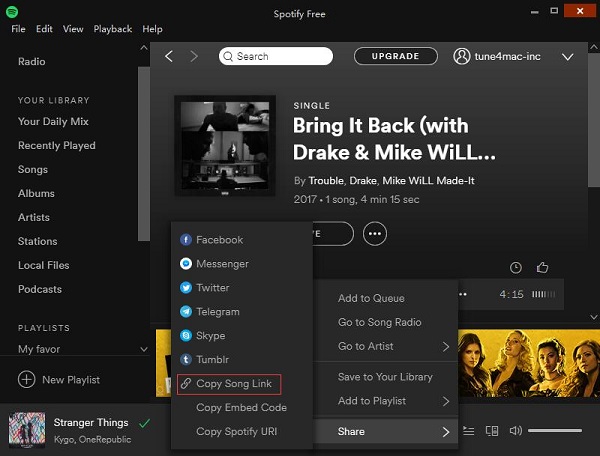Open the File menu
This screenshot has height=456, width=600.
18,29
